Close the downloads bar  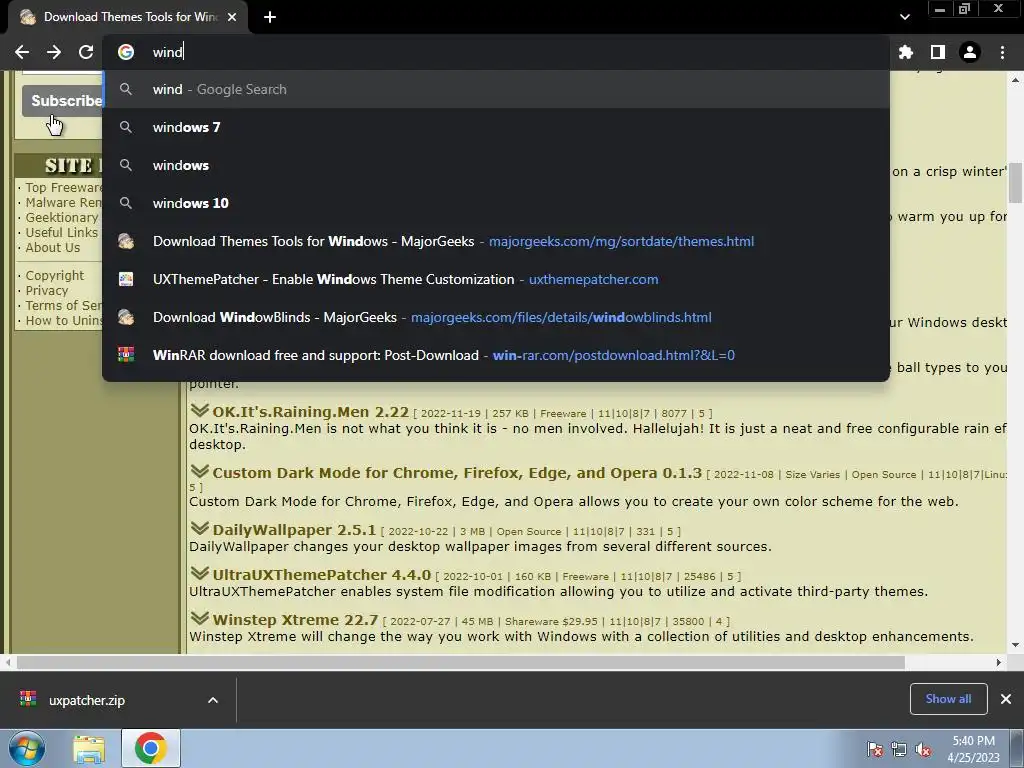point(1006,699)
